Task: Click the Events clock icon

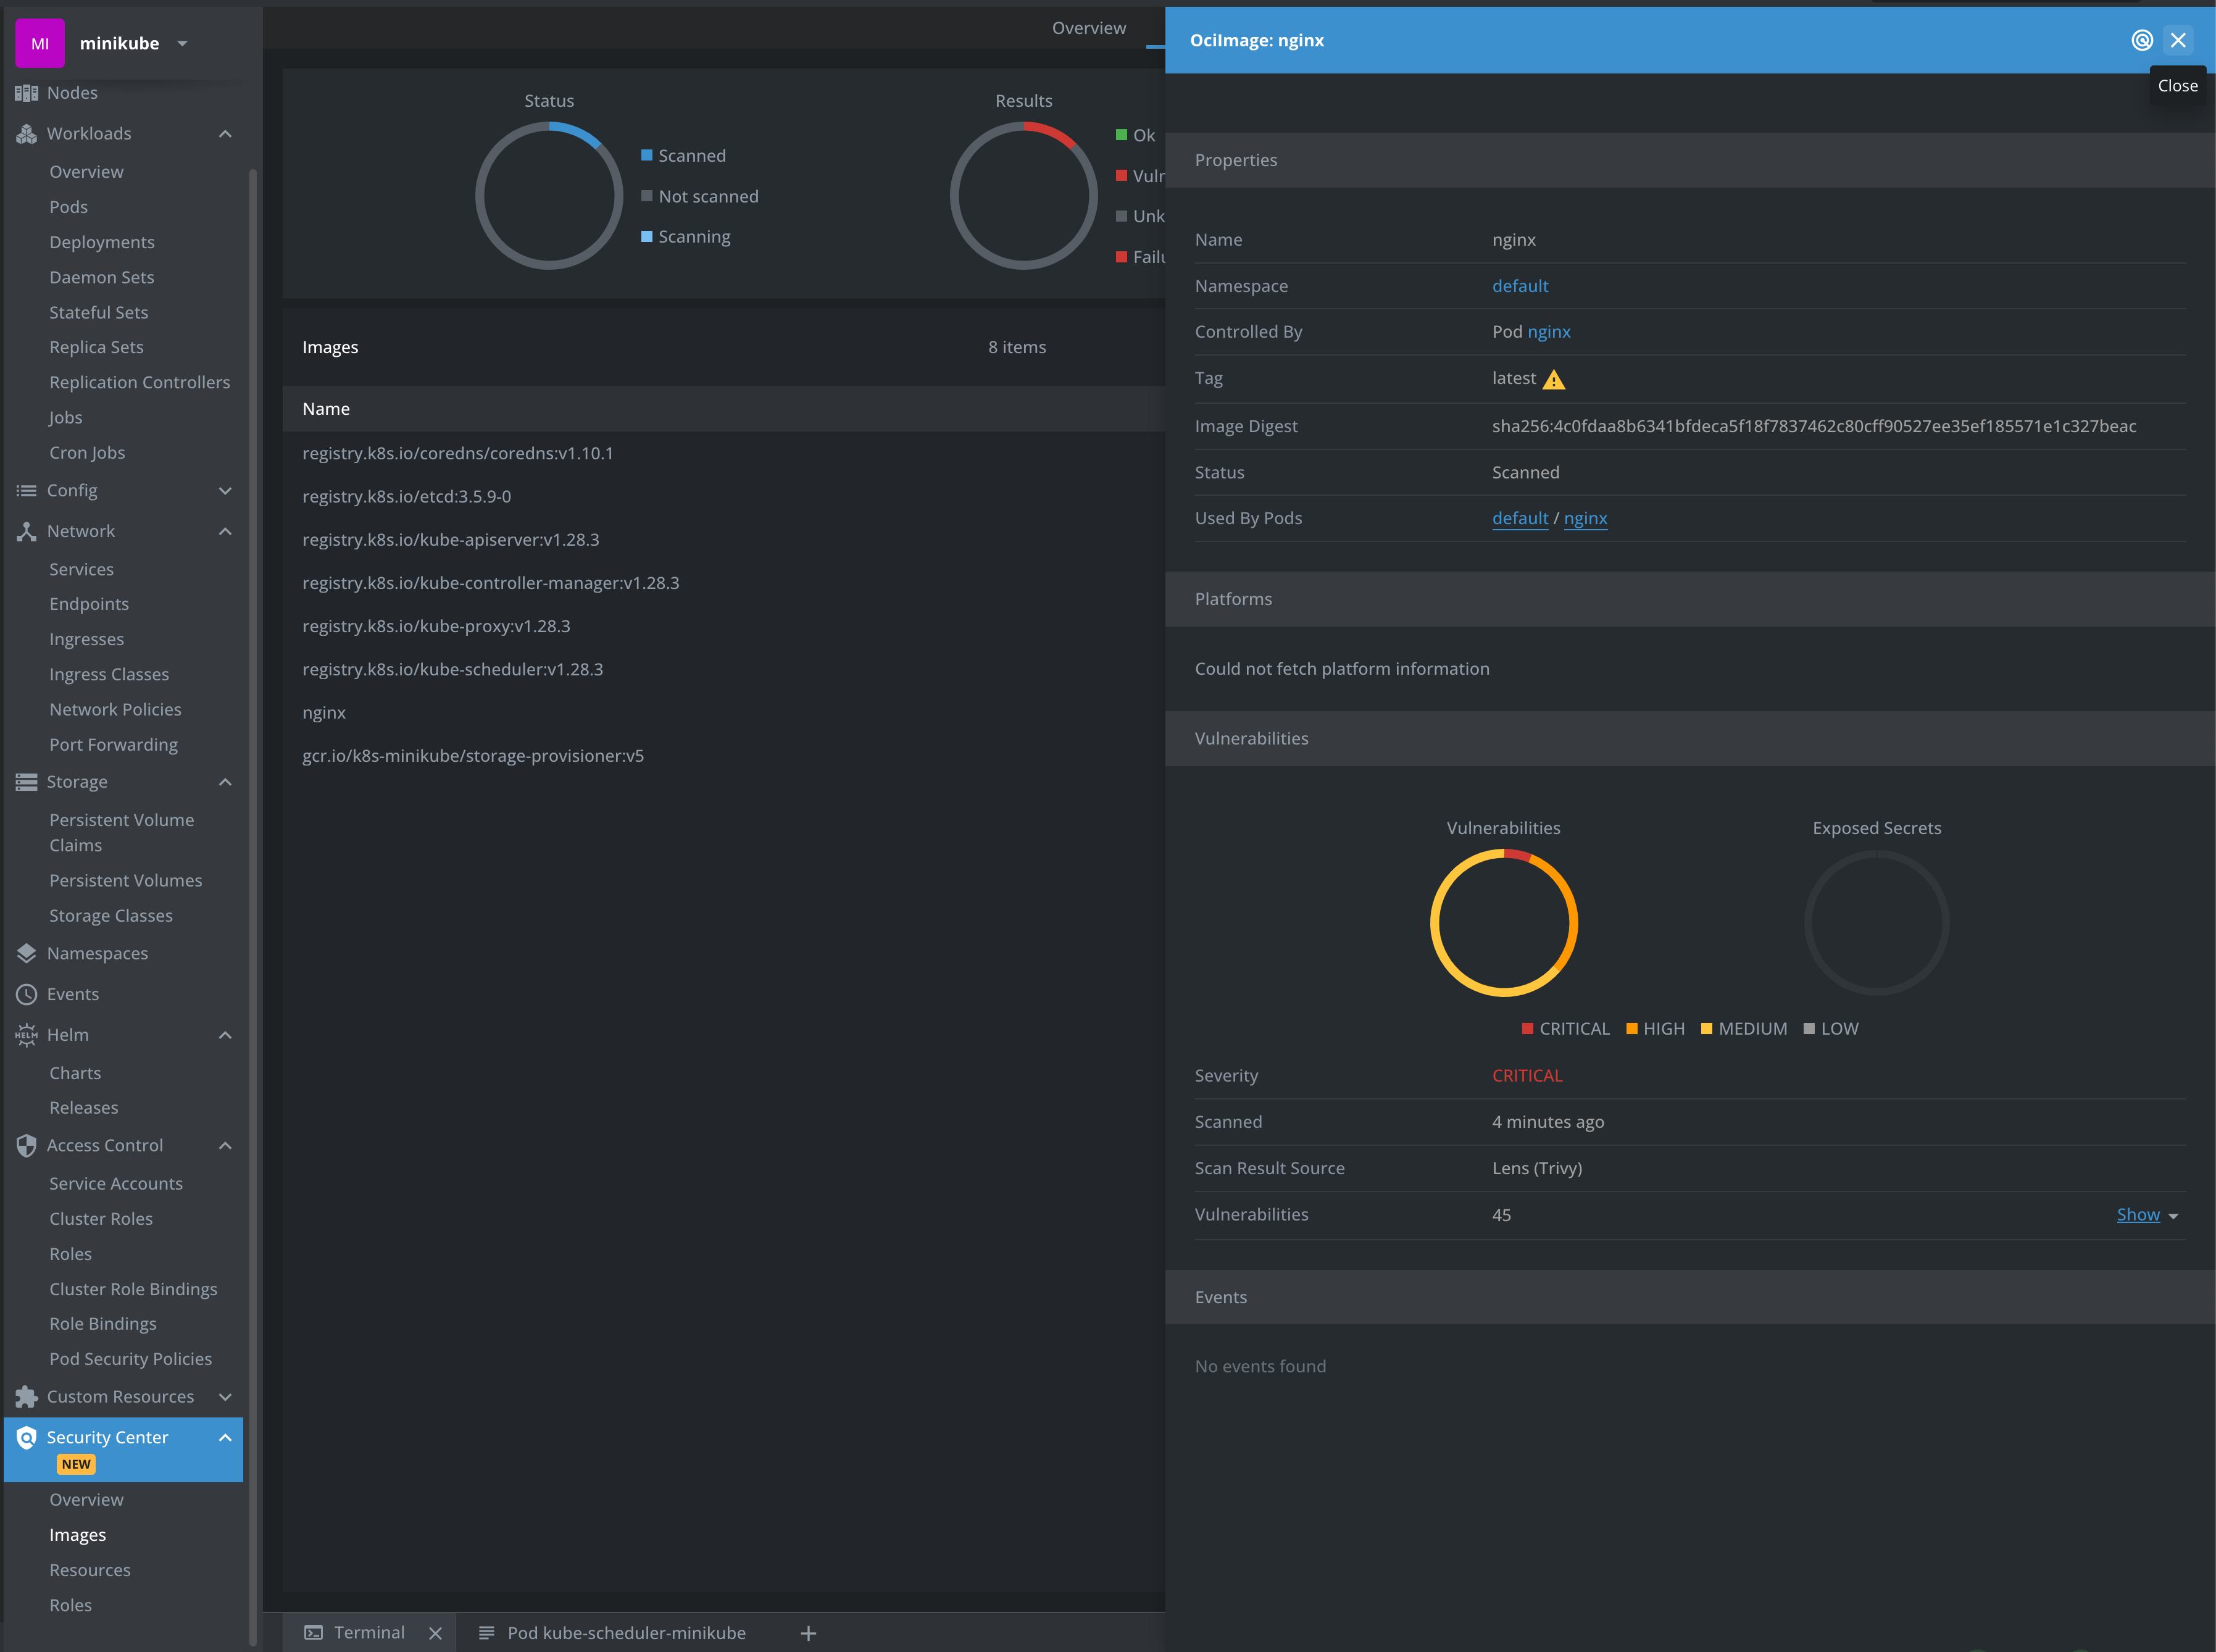Action: (x=26, y=994)
